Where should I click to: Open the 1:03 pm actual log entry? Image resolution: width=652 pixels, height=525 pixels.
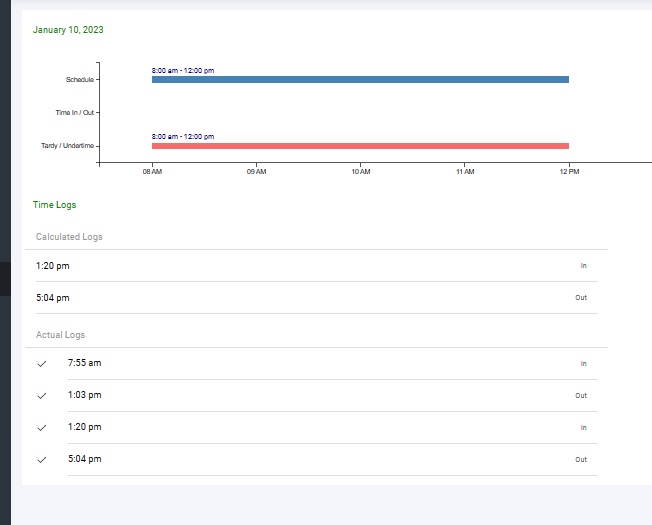point(84,395)
